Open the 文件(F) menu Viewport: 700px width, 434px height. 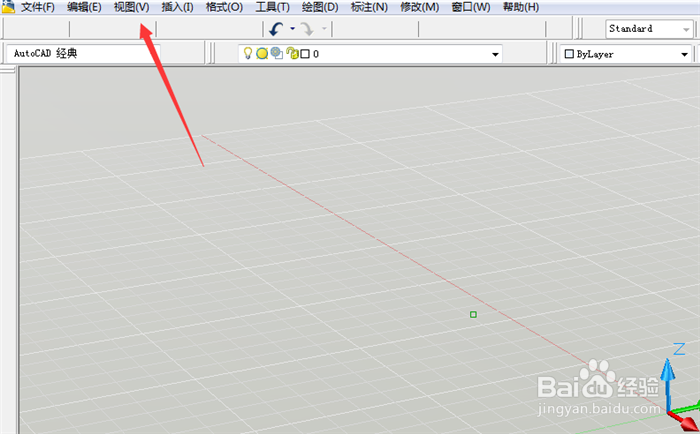click(38, 7)
